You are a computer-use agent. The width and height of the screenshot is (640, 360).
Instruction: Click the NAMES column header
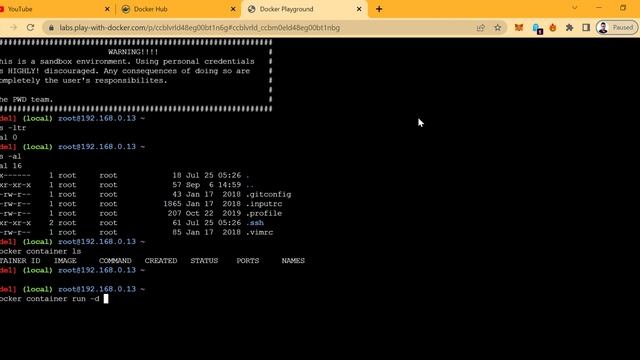293,261
